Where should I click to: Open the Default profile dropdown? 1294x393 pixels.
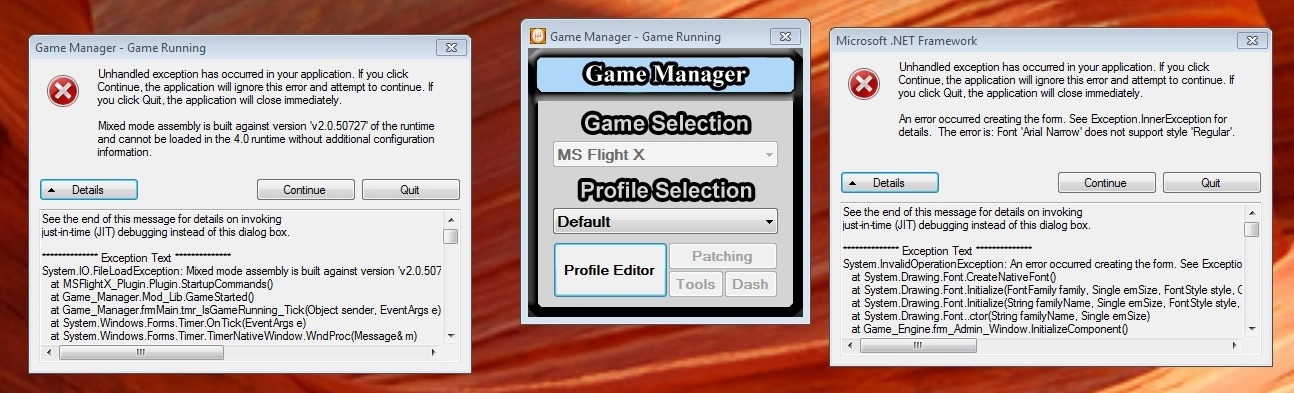665,221
